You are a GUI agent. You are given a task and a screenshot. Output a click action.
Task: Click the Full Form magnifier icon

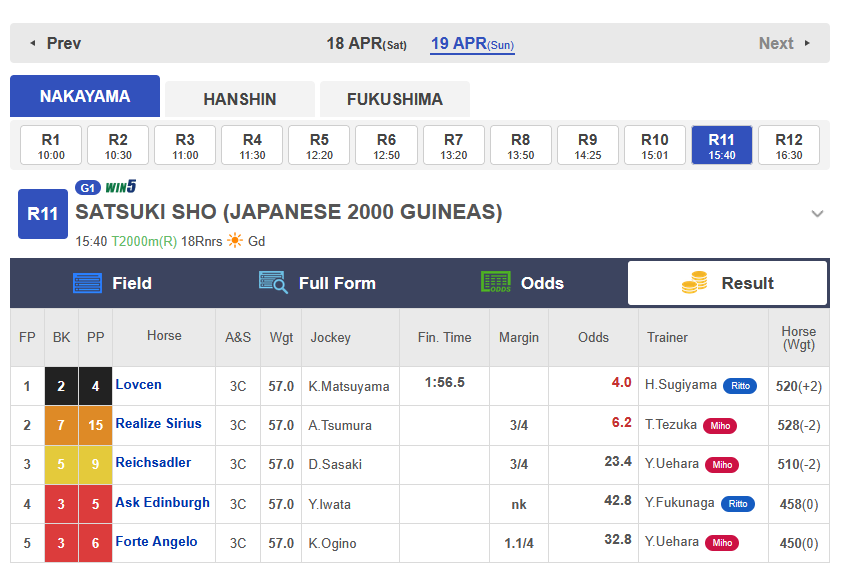273,283
